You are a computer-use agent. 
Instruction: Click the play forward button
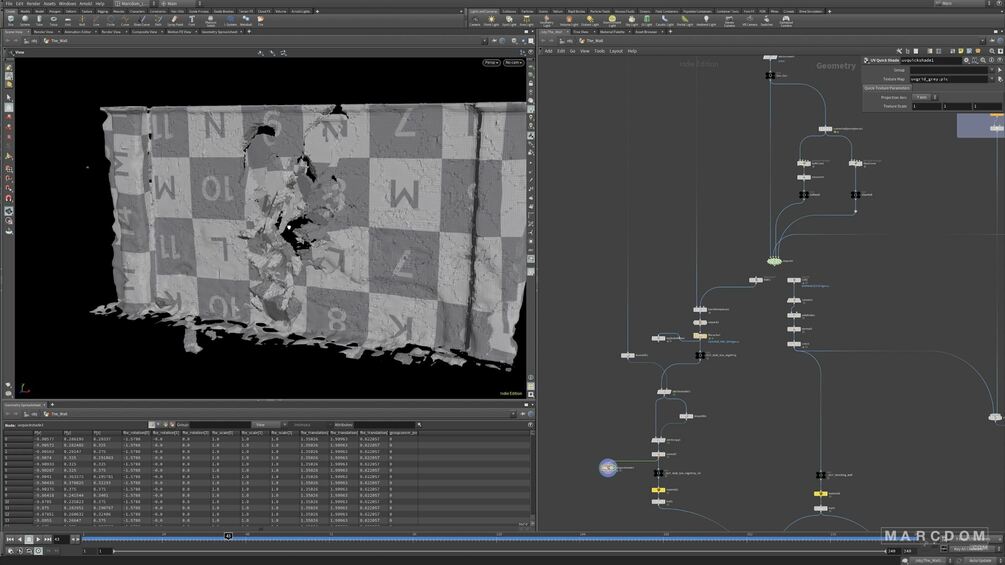[38, 539]
